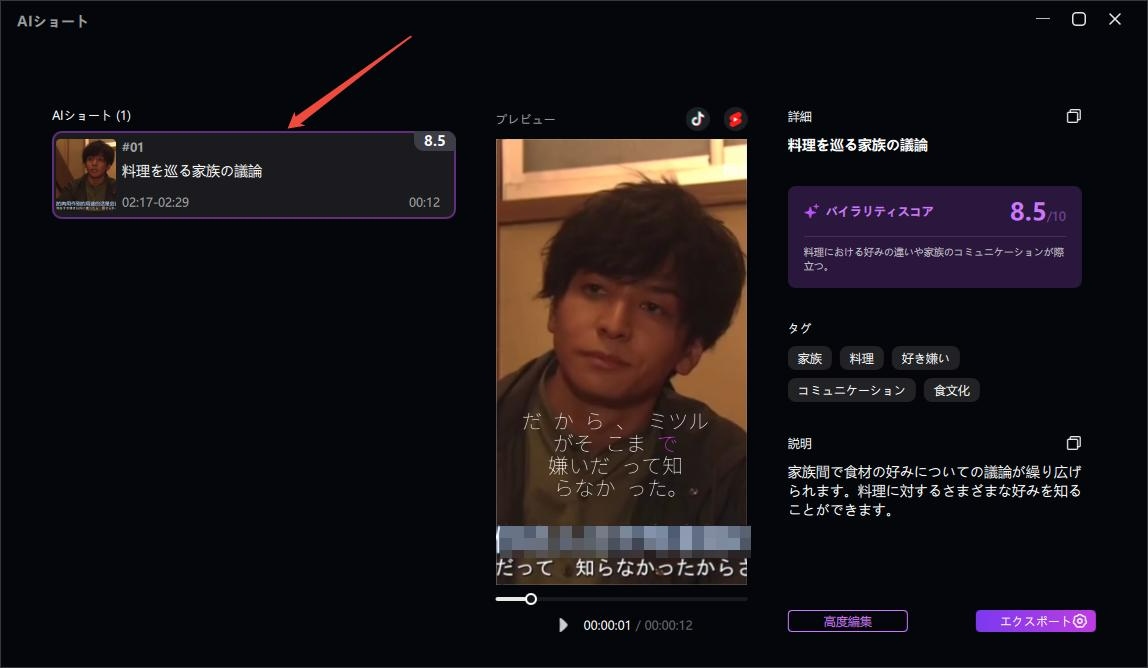Copy the description using the 説明 copy icon
Screen dimensions: 1148x668
click(x=1074, y=443)
